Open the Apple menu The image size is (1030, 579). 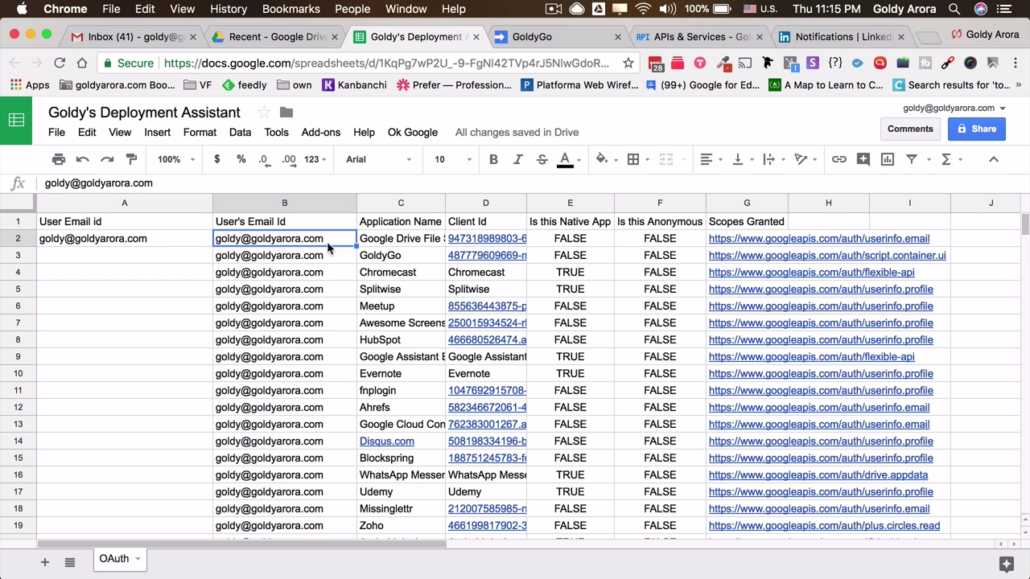pyautogui.click(x=22, y=9)
